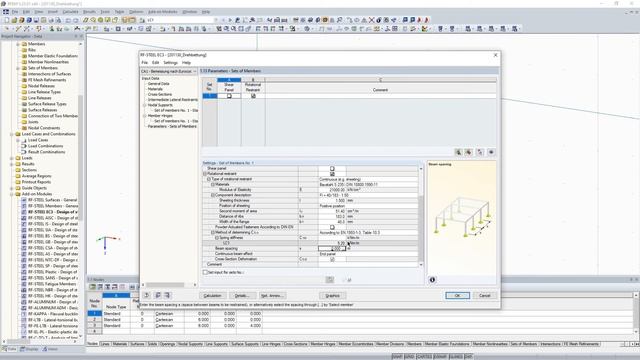Click the Calculation button
Viewport: 640px width, 360px height.
pyautogui.click(x=212, y=296)
